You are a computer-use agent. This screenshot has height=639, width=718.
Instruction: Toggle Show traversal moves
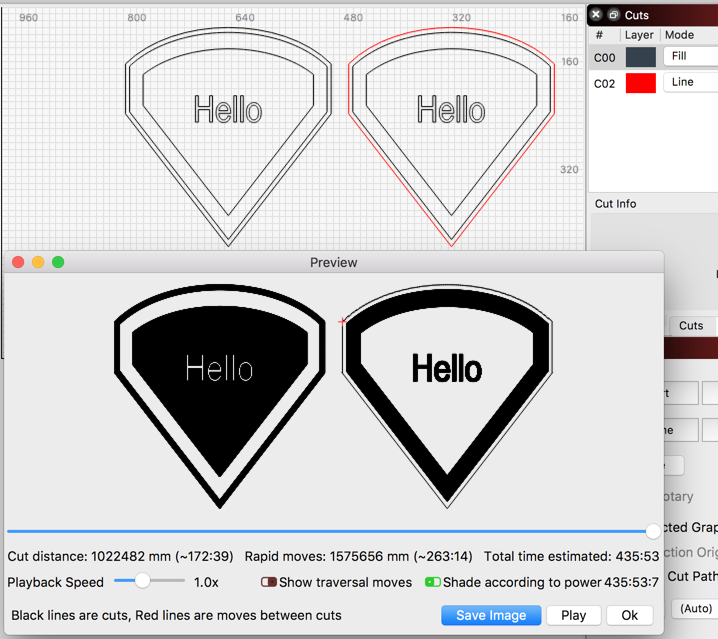pyautogui.click(x=269, y=582)
